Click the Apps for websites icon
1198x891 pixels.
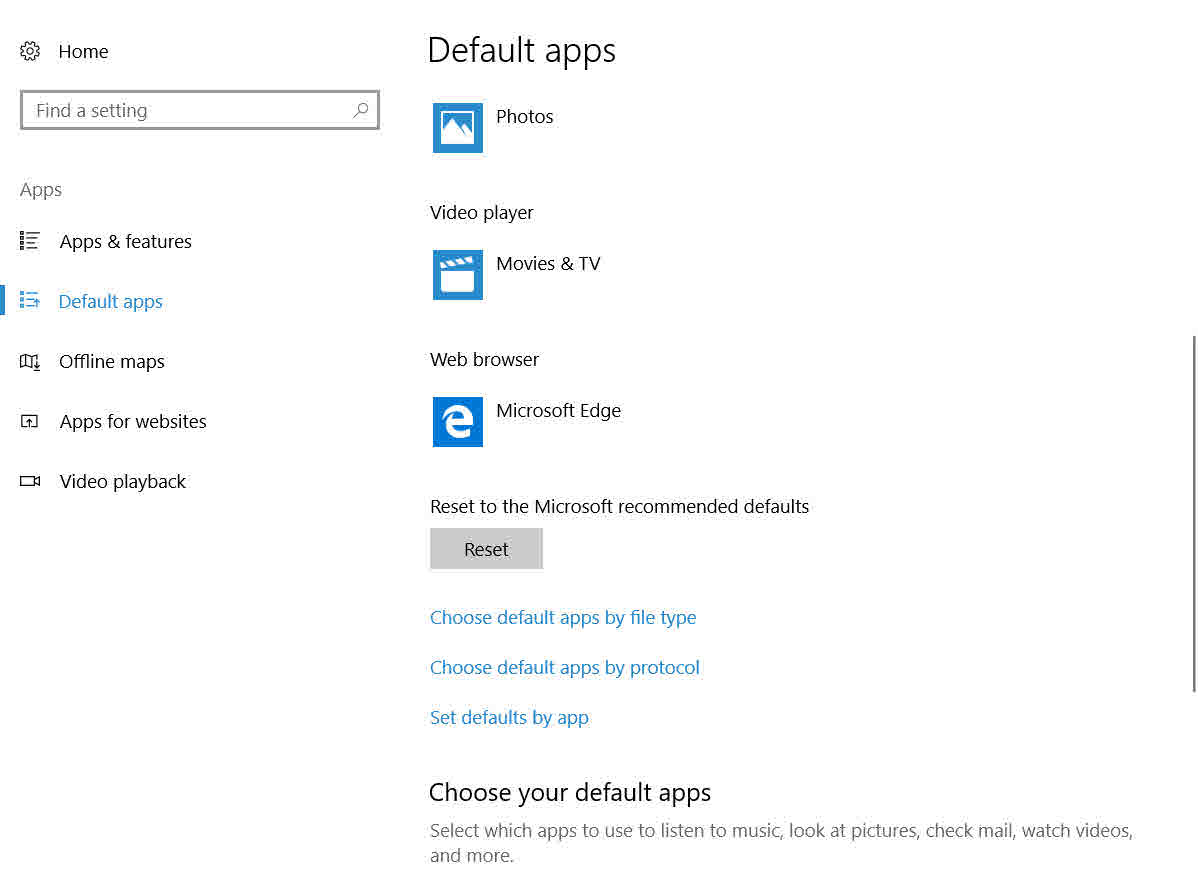[30, 421]
